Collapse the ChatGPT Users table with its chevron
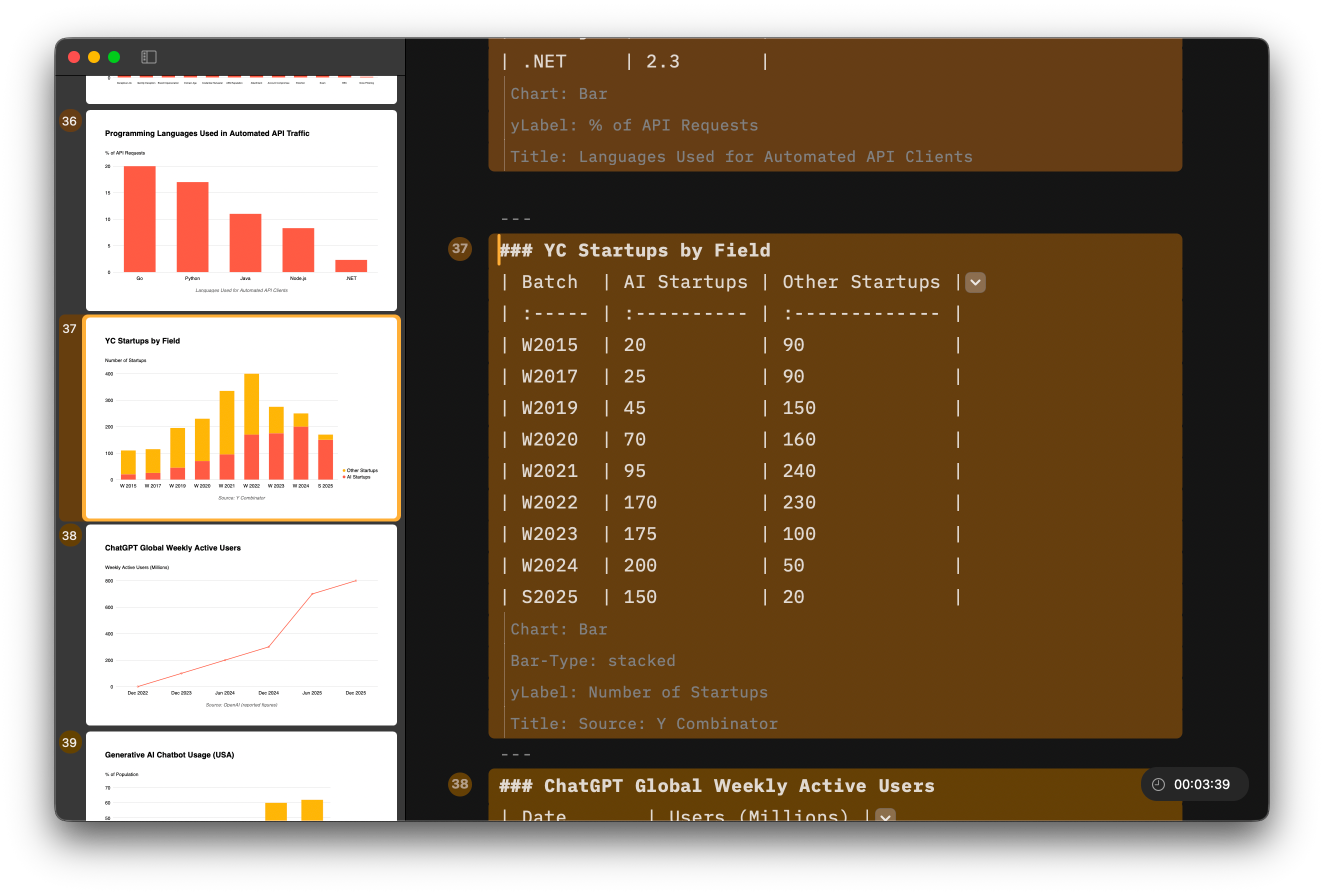This screenshot has height=894, width=1325. point(884,817)
